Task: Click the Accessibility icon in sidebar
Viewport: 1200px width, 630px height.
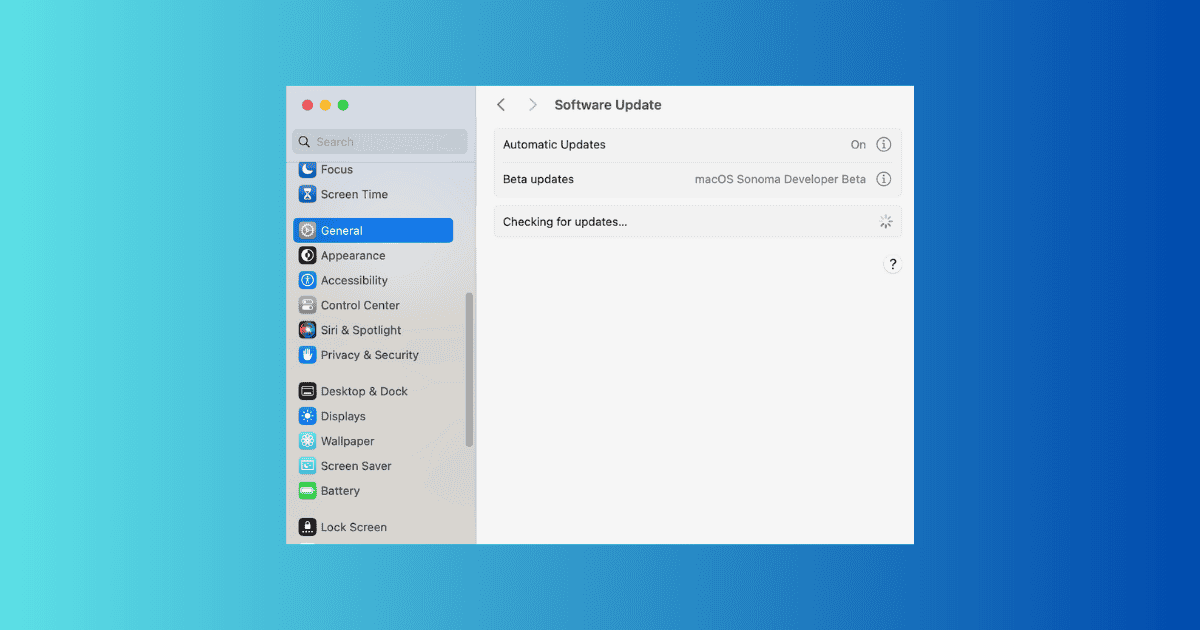Action: point(307,281)
